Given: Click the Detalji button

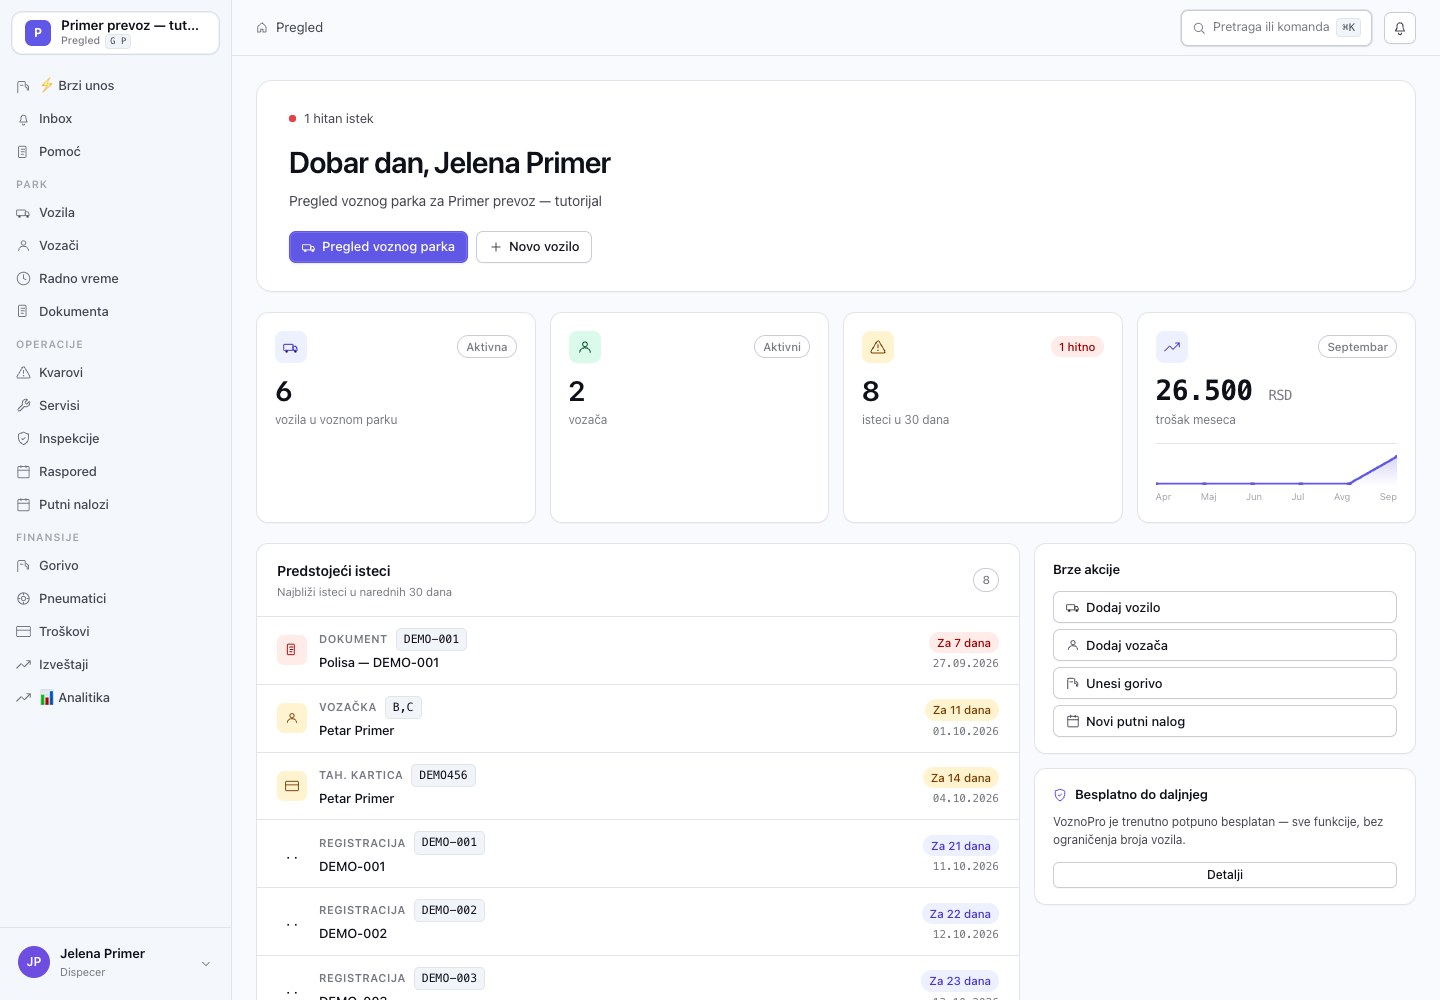Looking at the screenshot, I should tap(1225, 875).
